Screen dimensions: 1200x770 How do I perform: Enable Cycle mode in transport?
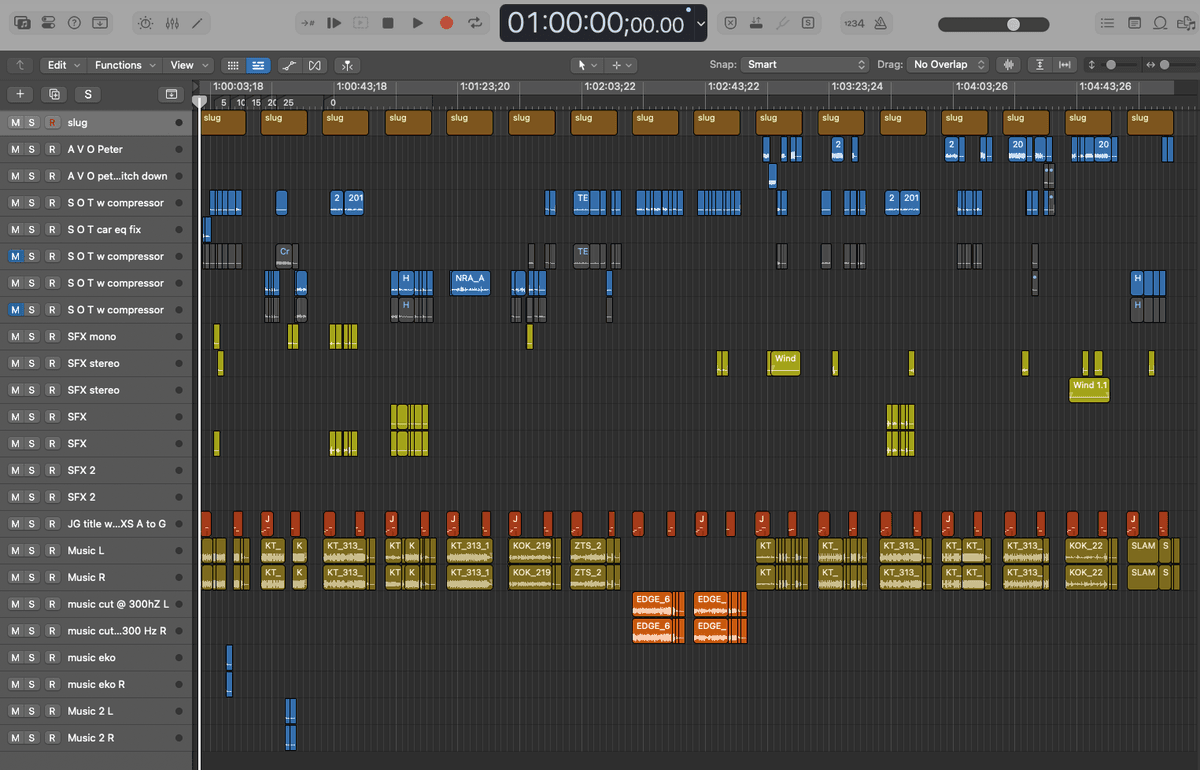coord(474,22)
